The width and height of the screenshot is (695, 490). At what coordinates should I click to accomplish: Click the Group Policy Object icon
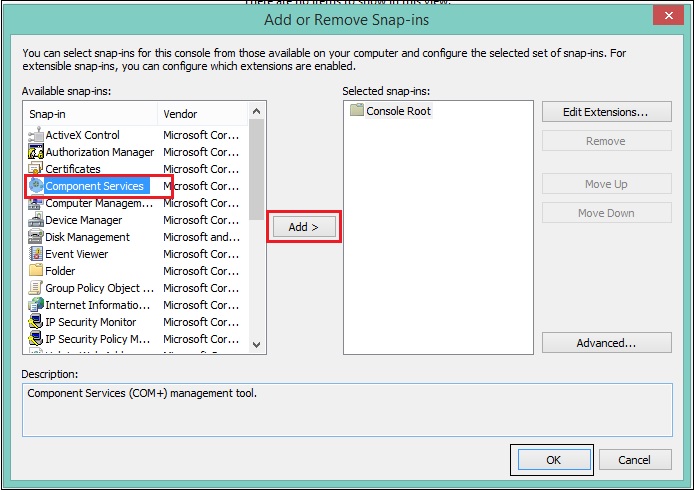[x=35, y=288]
